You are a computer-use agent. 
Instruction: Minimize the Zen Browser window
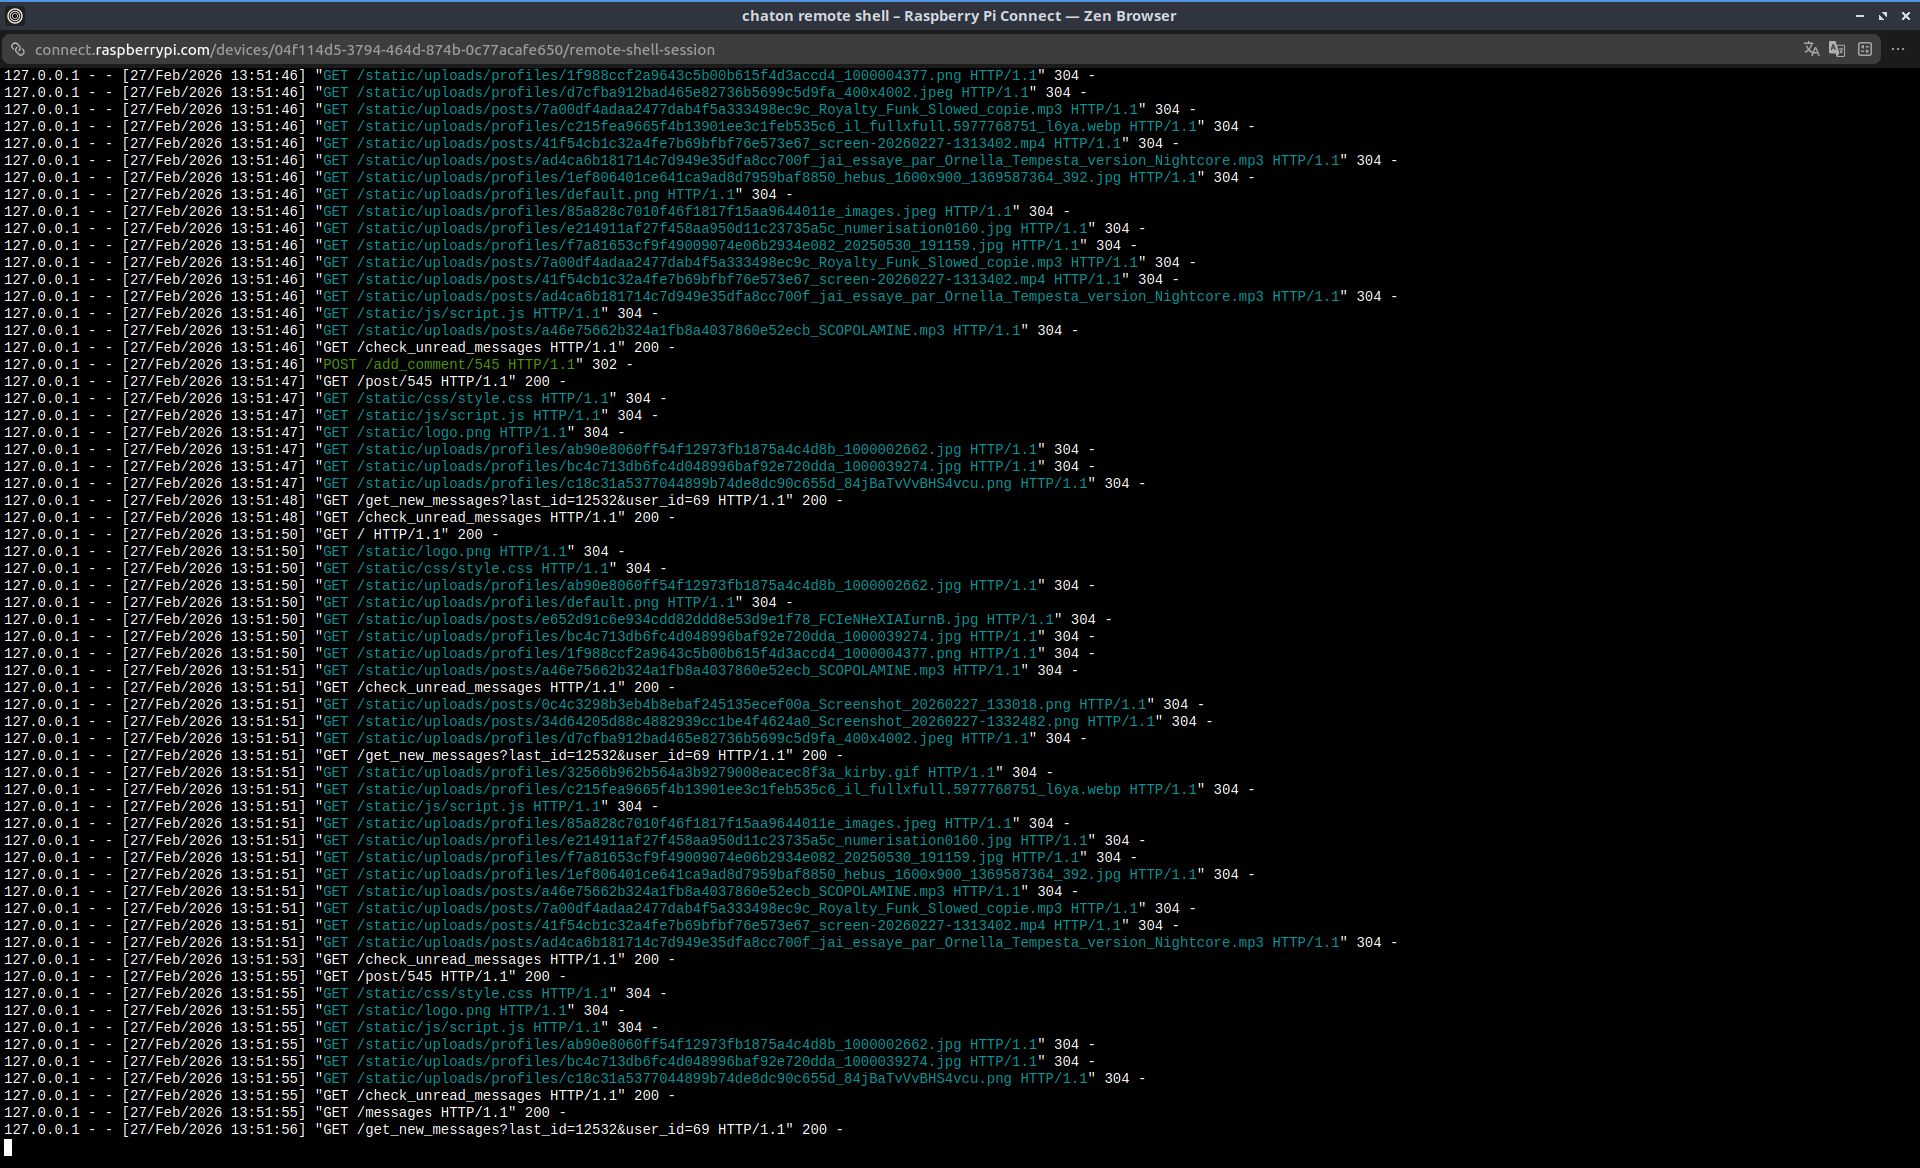click(1859, 16)
